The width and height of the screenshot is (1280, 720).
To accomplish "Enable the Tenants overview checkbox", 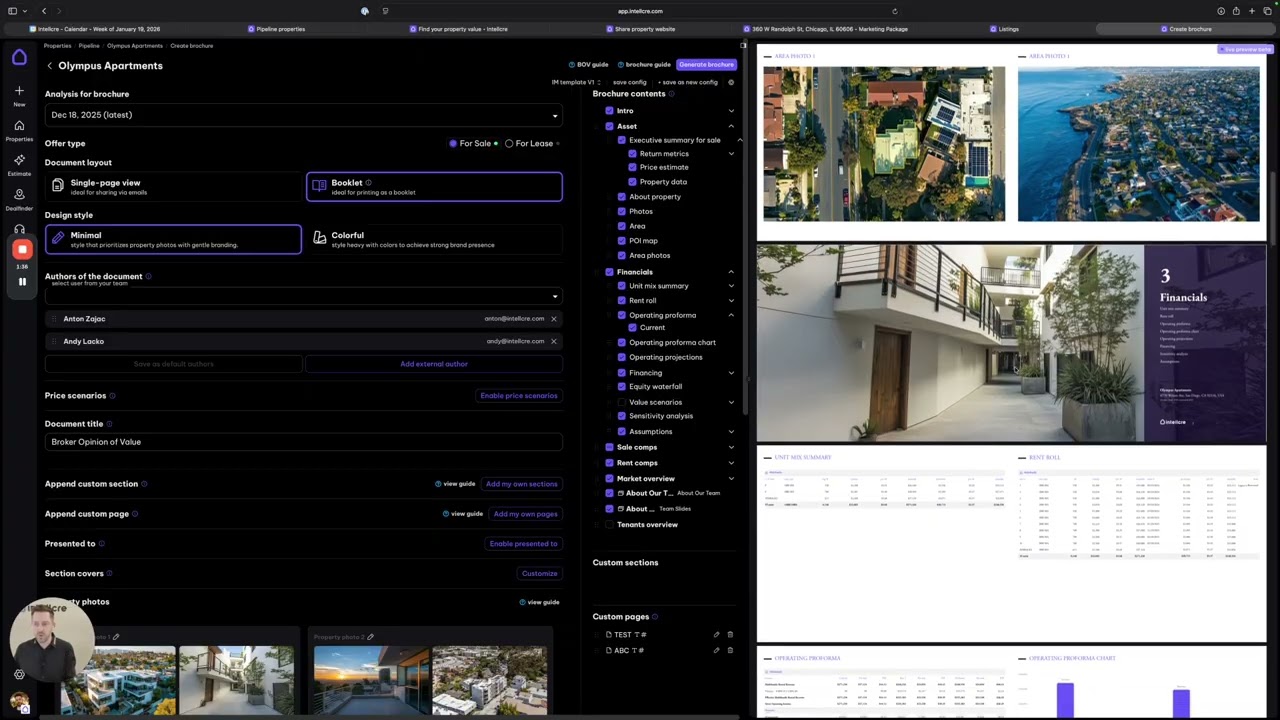I will click(609, 525).
